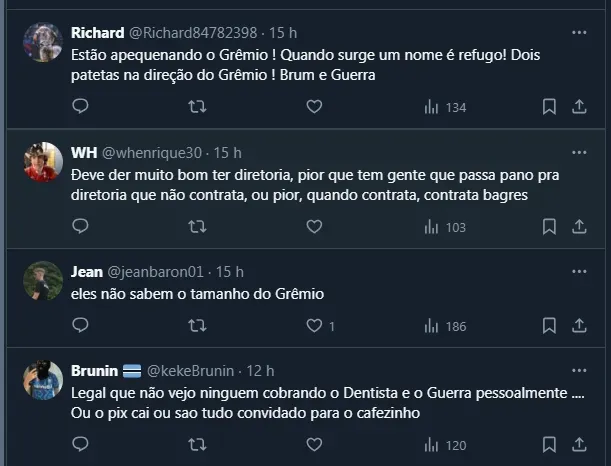
Task: Open Jean's profile picture
Action: (43, 282)
